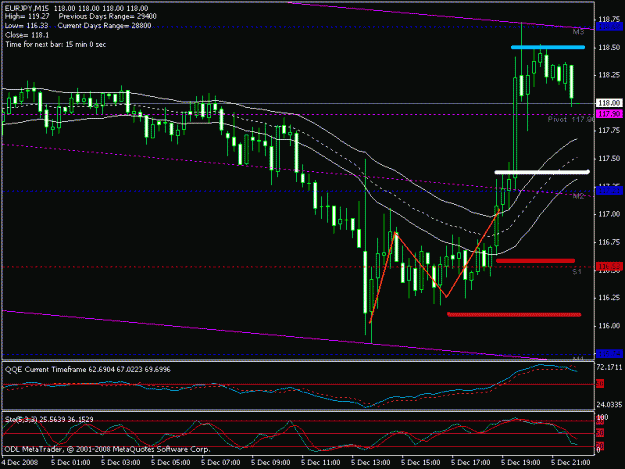This screenshot has height=469, width=625.
Task: Click the blue 115.74 price tag
Action: tap(609, 354)
